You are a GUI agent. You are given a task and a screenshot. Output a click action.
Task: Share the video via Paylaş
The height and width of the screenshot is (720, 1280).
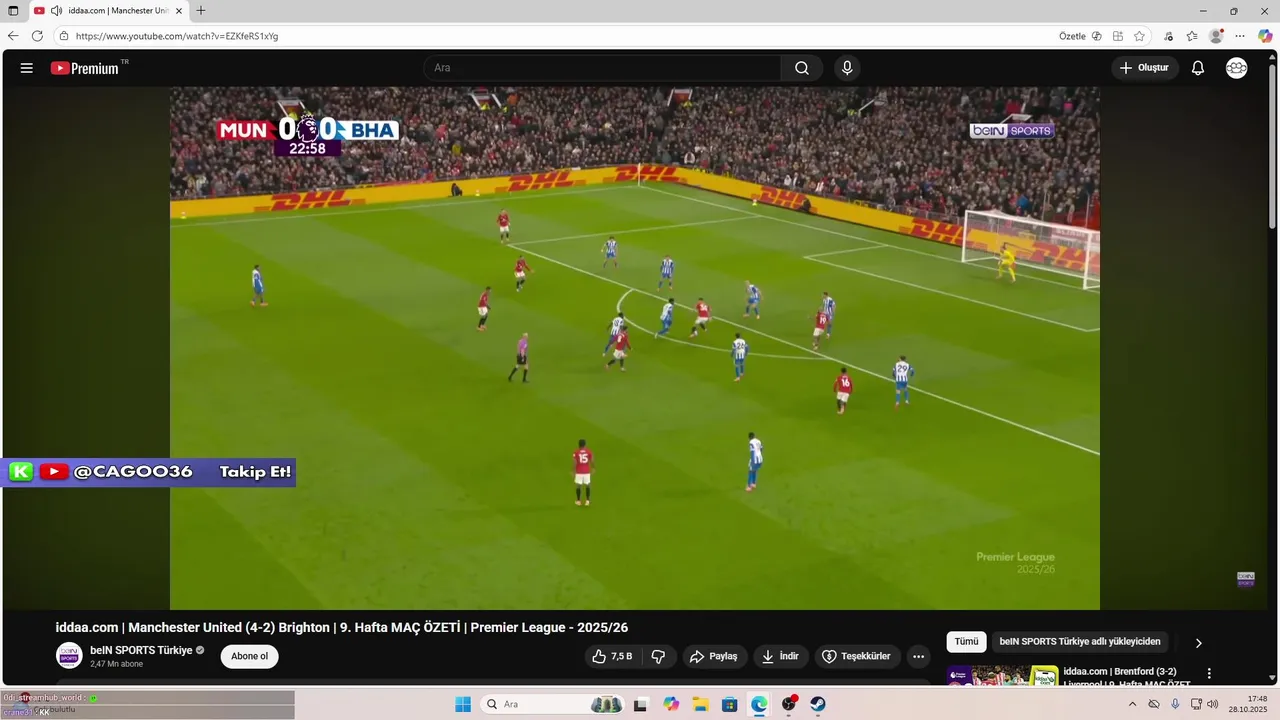tap(714, 656)
